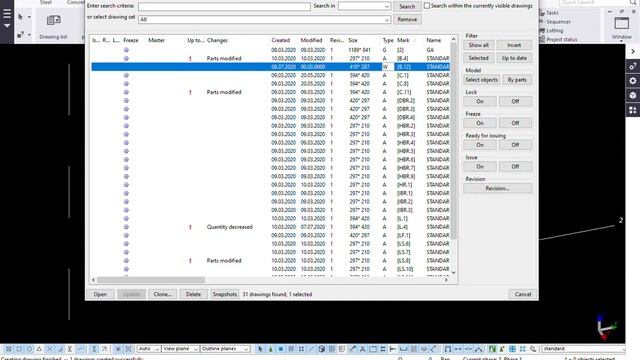The height and width of the screenshot is (360, 640).
Task: Open the side pane icon above the gear
Action: coord(633,66)
